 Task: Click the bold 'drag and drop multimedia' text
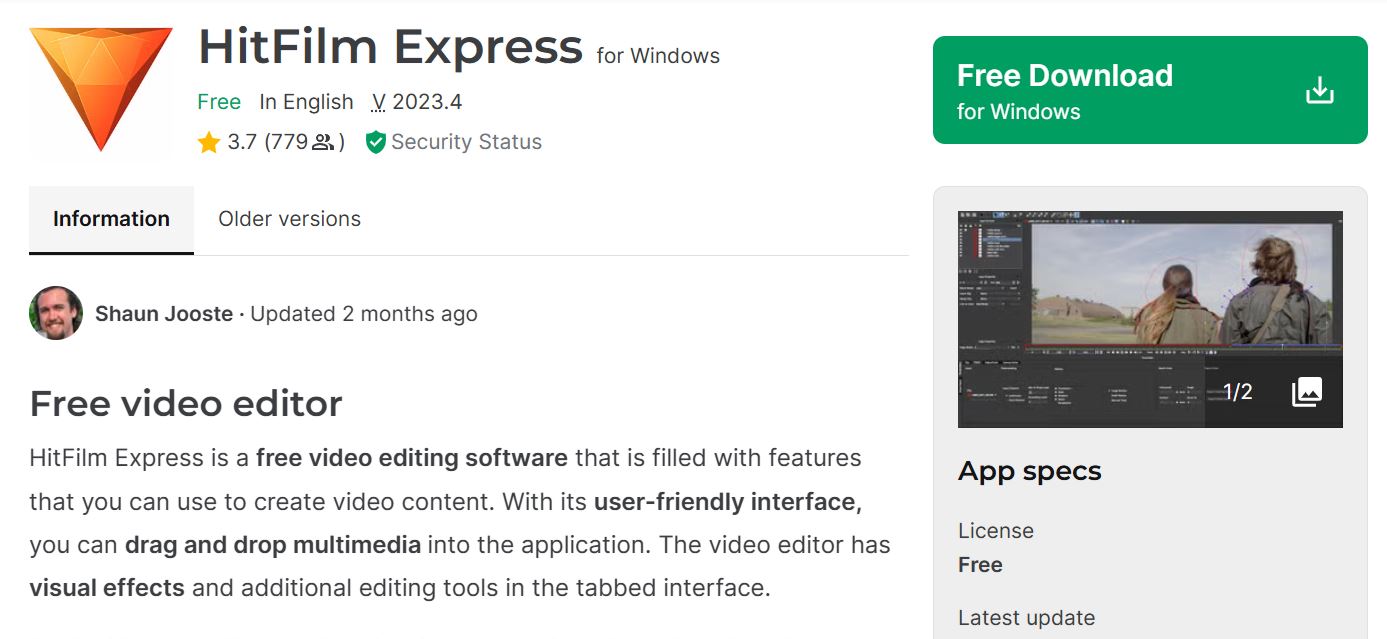coord(273,545)
